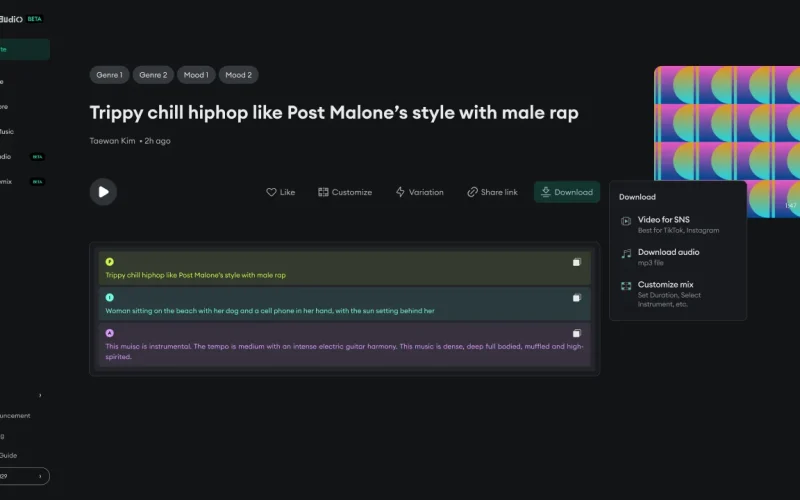800x500 pixels.
Task: Click 'Woman sitting on the beach' prompt text
Action: point(270,311)
